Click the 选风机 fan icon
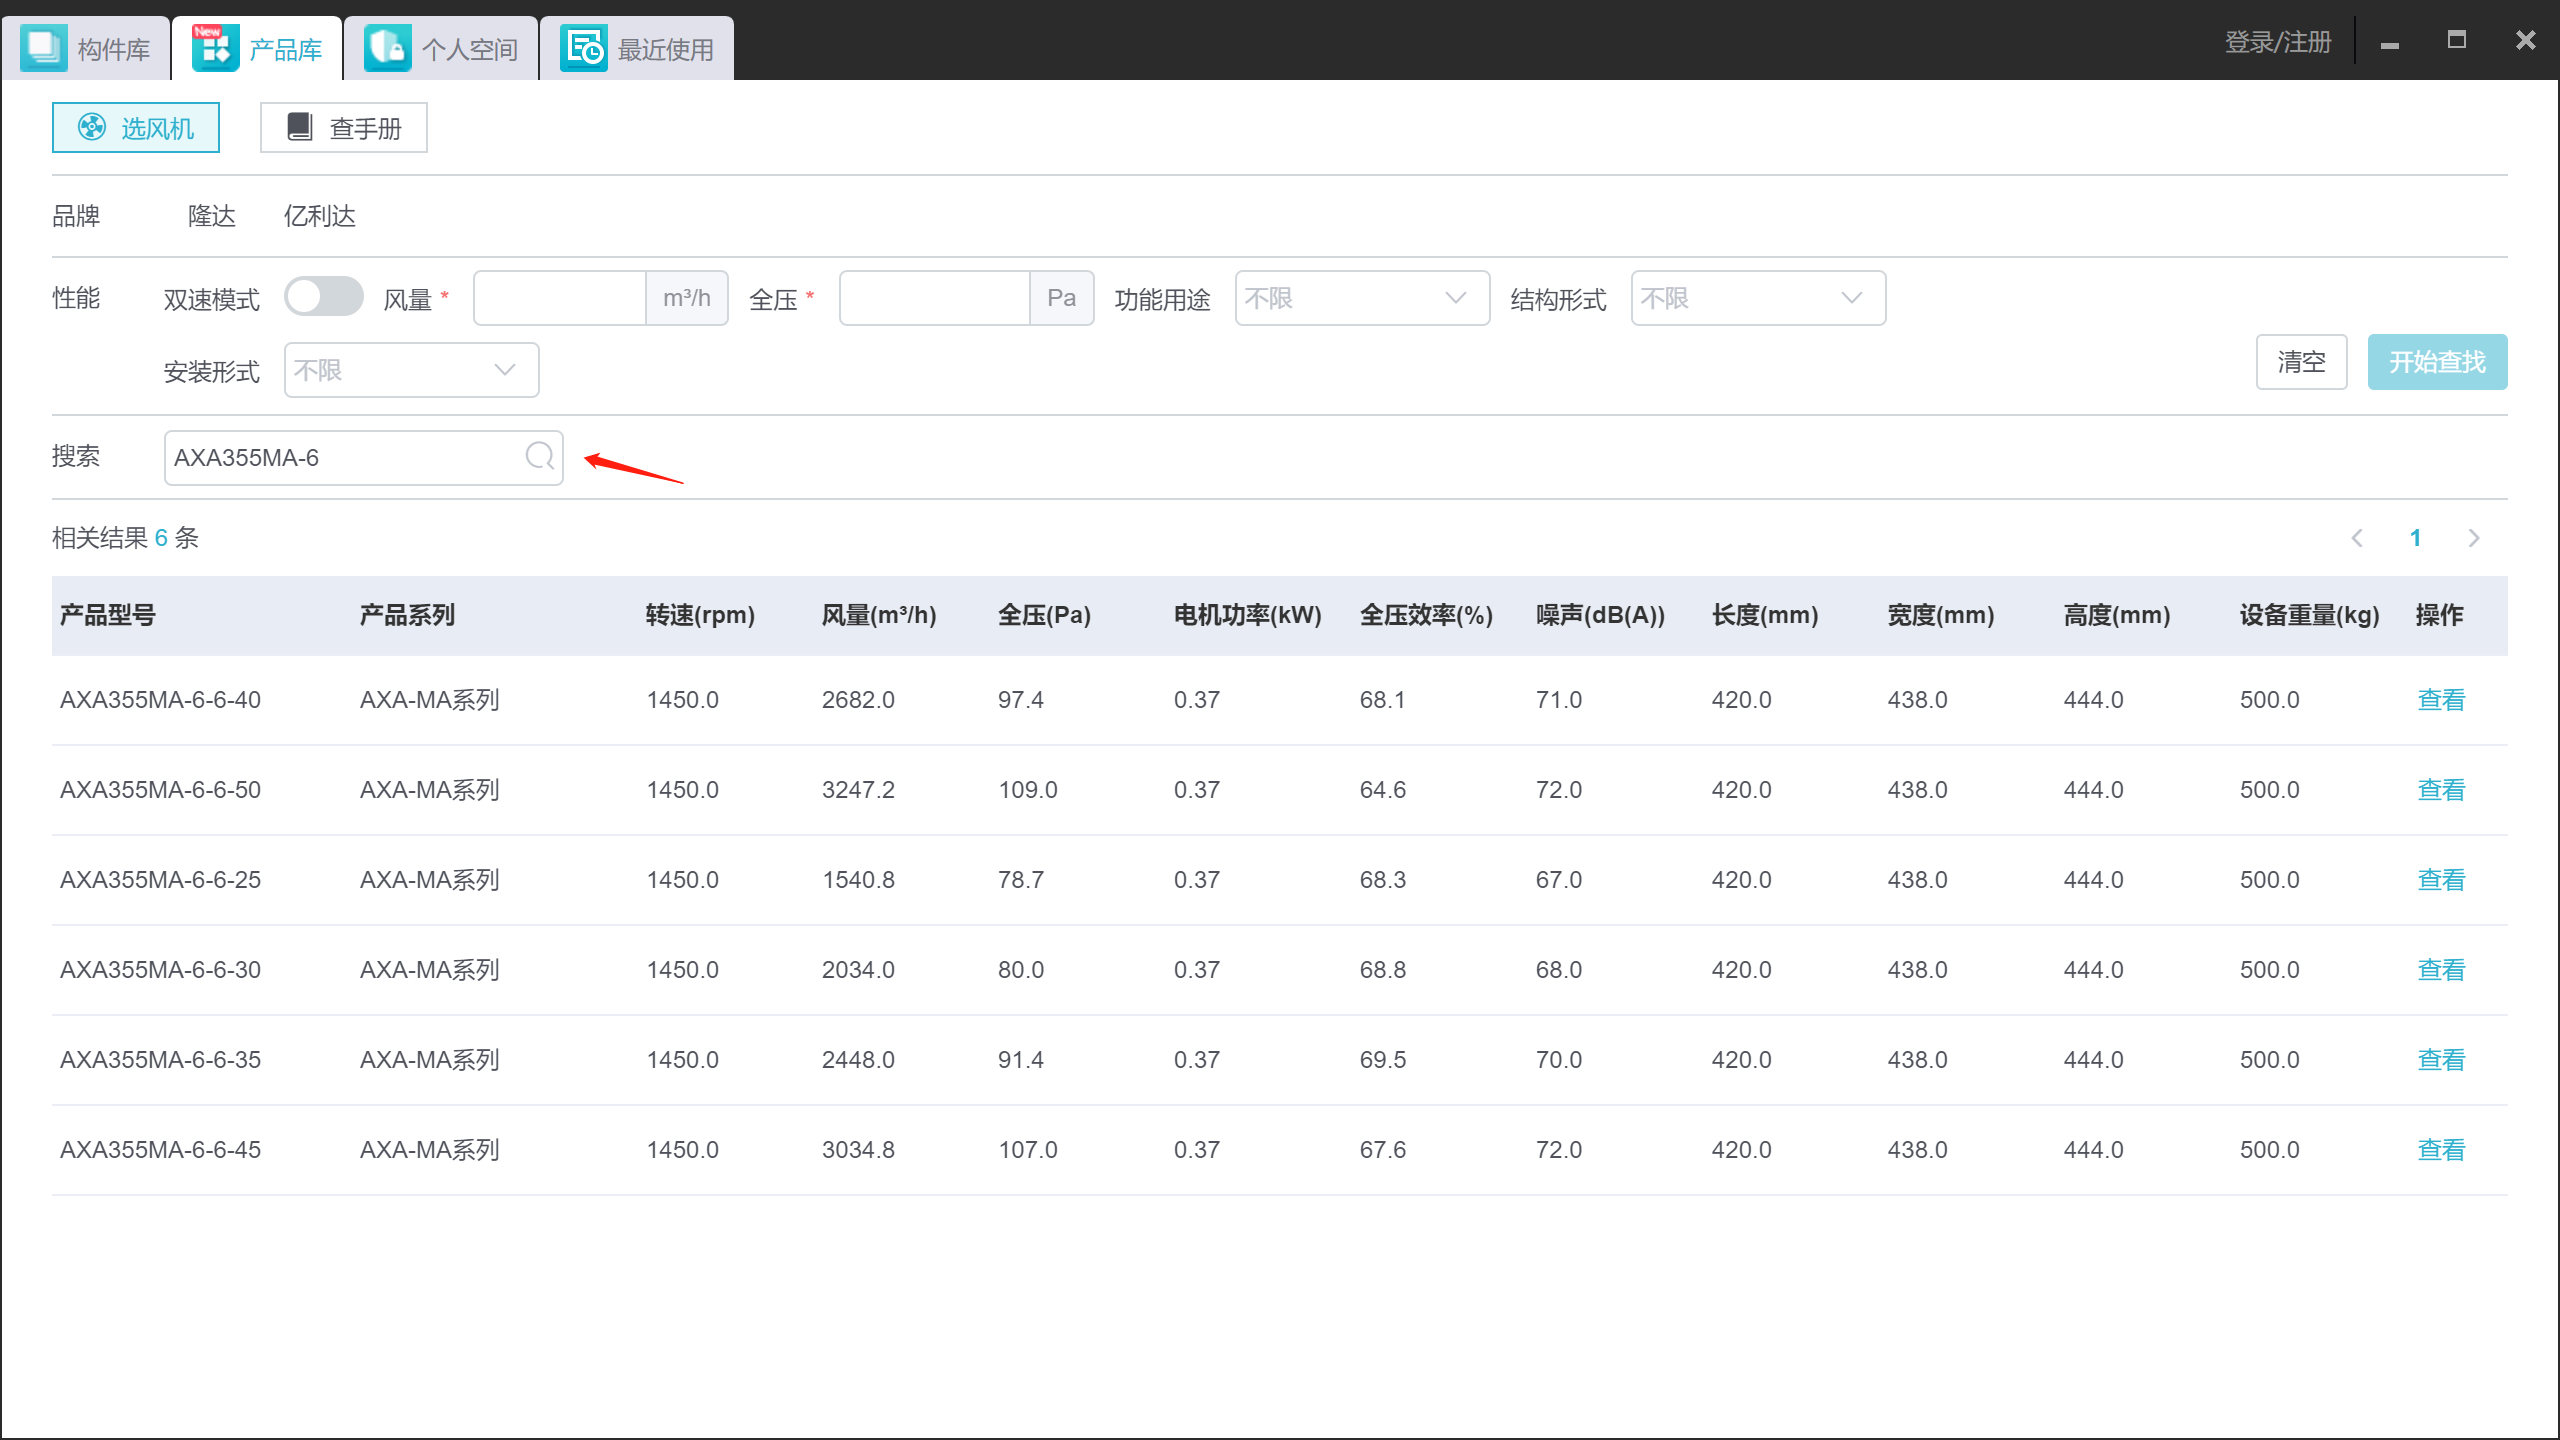 [x=92, y=127]
